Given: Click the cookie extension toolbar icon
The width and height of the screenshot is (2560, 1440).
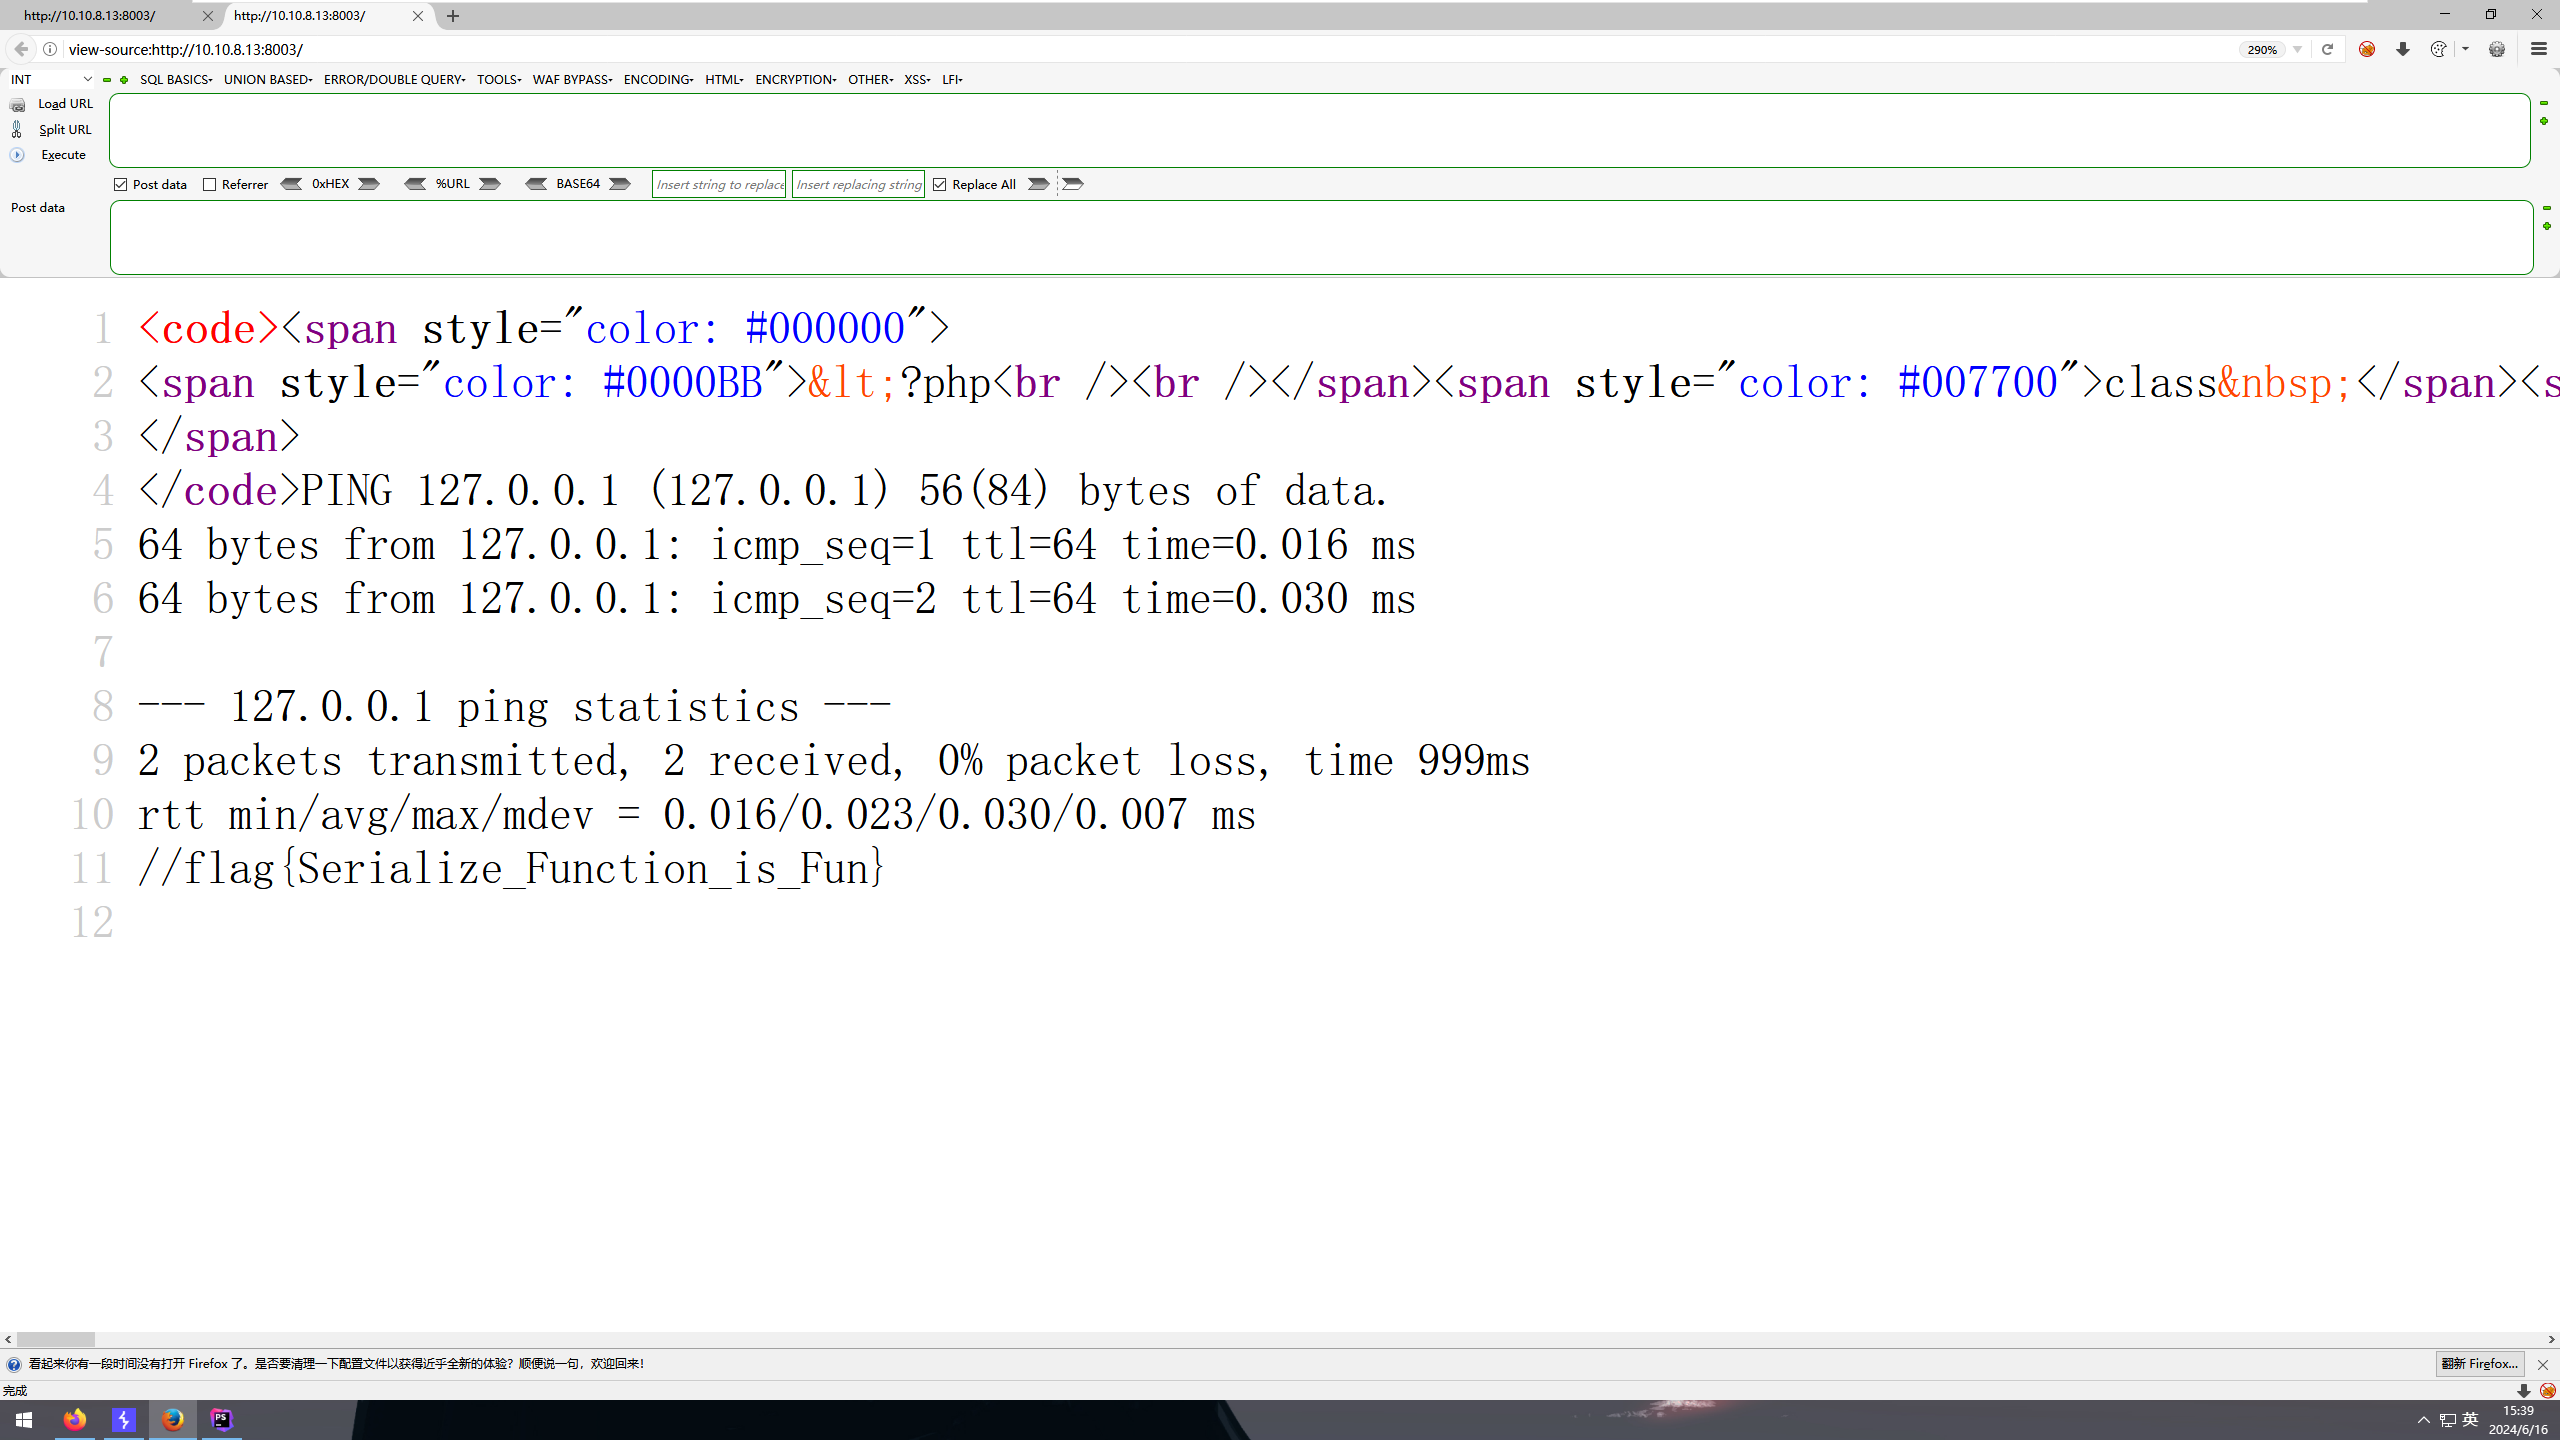Looking at the screenshot, I should (x=2438, y=49).
